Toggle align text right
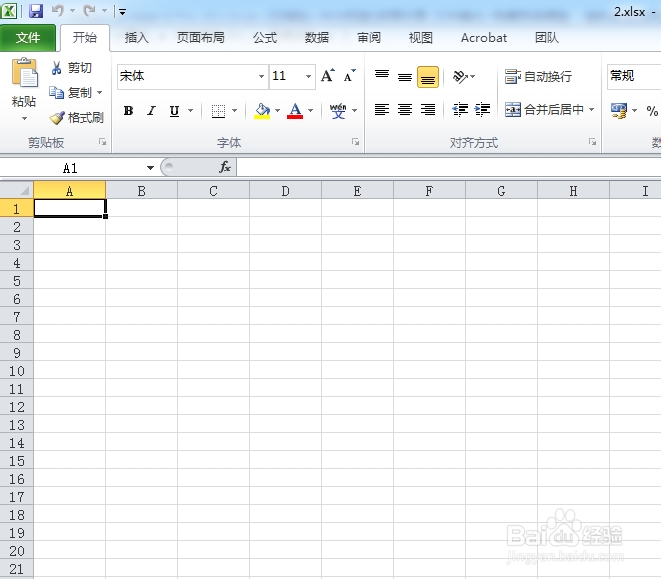 coord(427,110)
